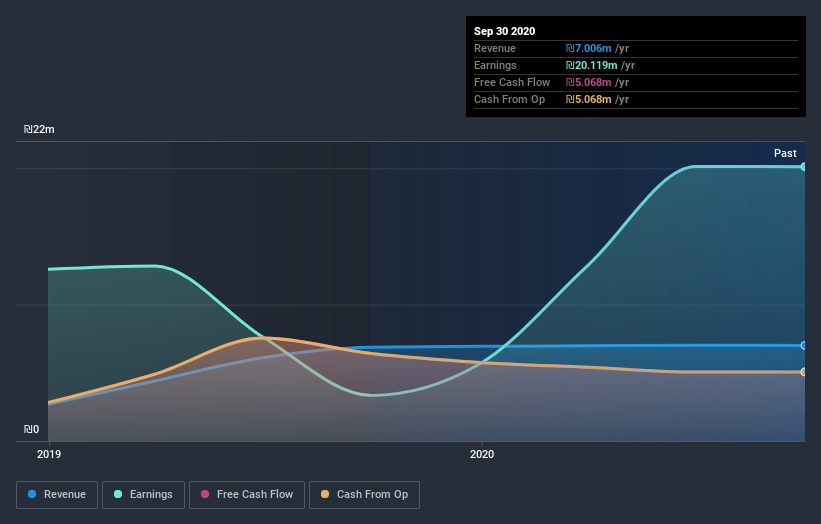Click the ₪0 y-axis label

click(x=31, y=429)
